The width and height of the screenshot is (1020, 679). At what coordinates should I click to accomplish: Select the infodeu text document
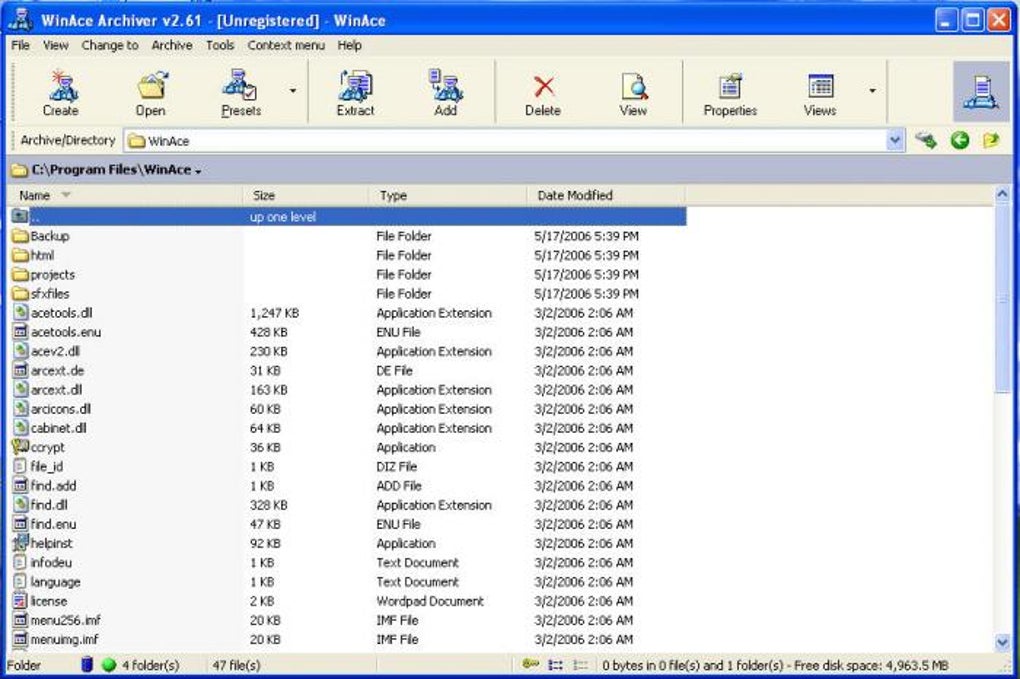348,562
